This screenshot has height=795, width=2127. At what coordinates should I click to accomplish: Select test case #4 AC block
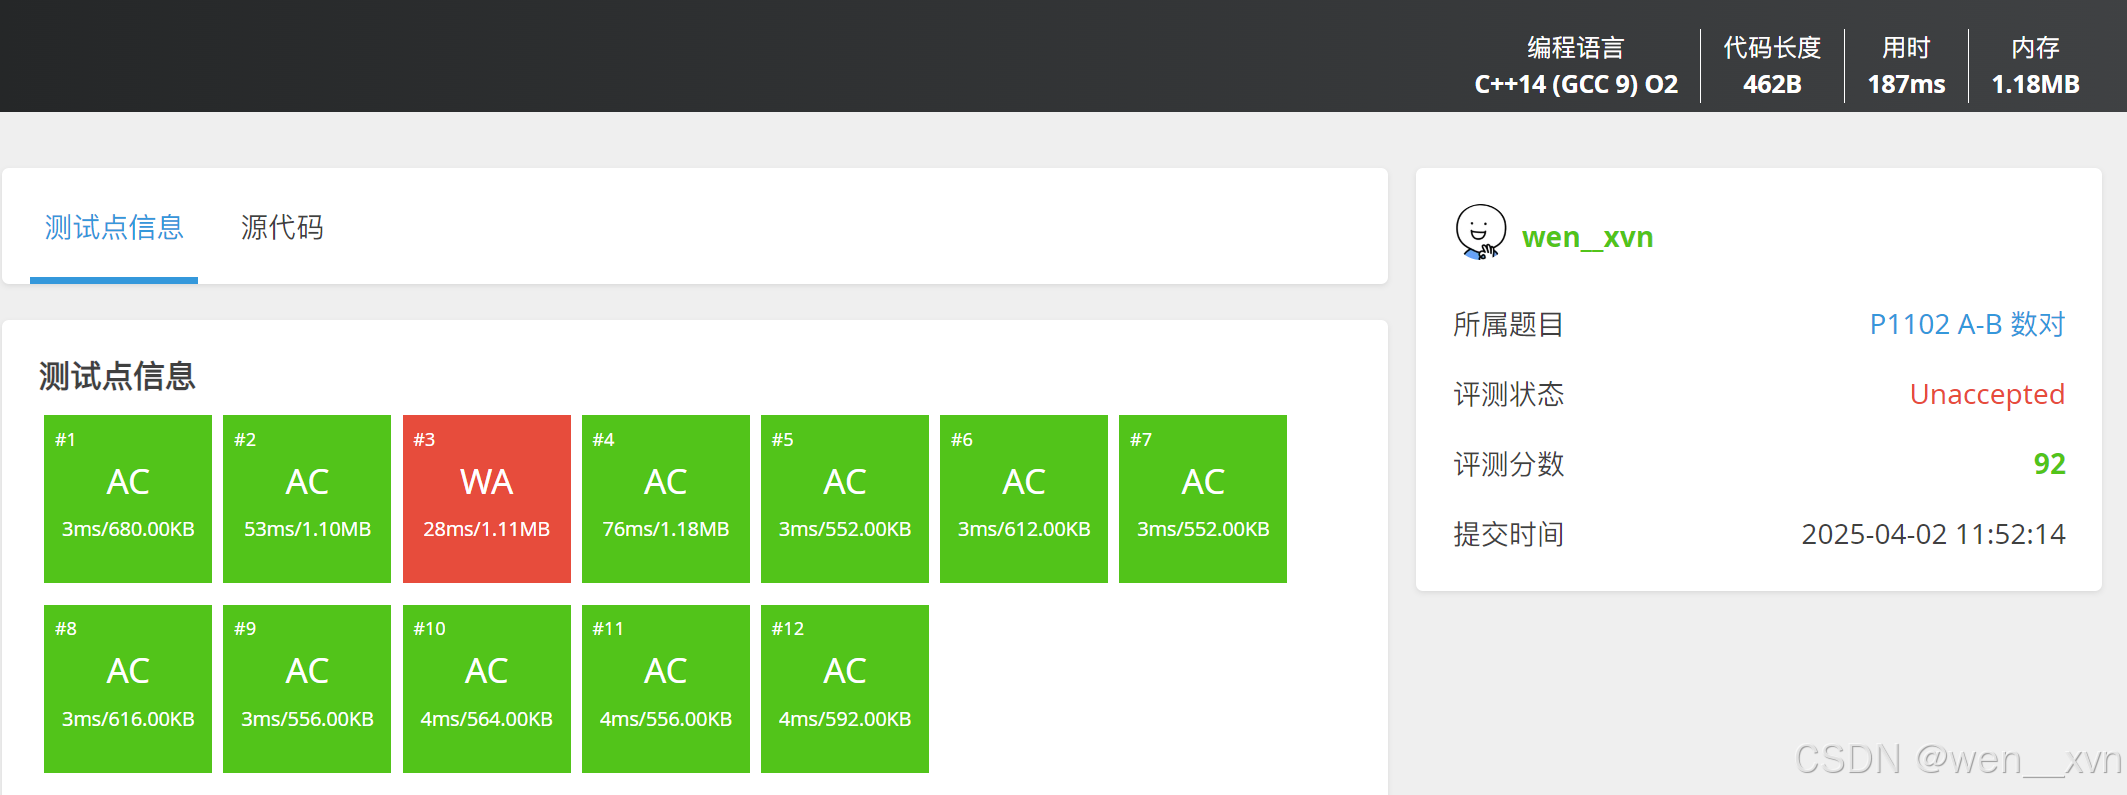pos(666,499)
